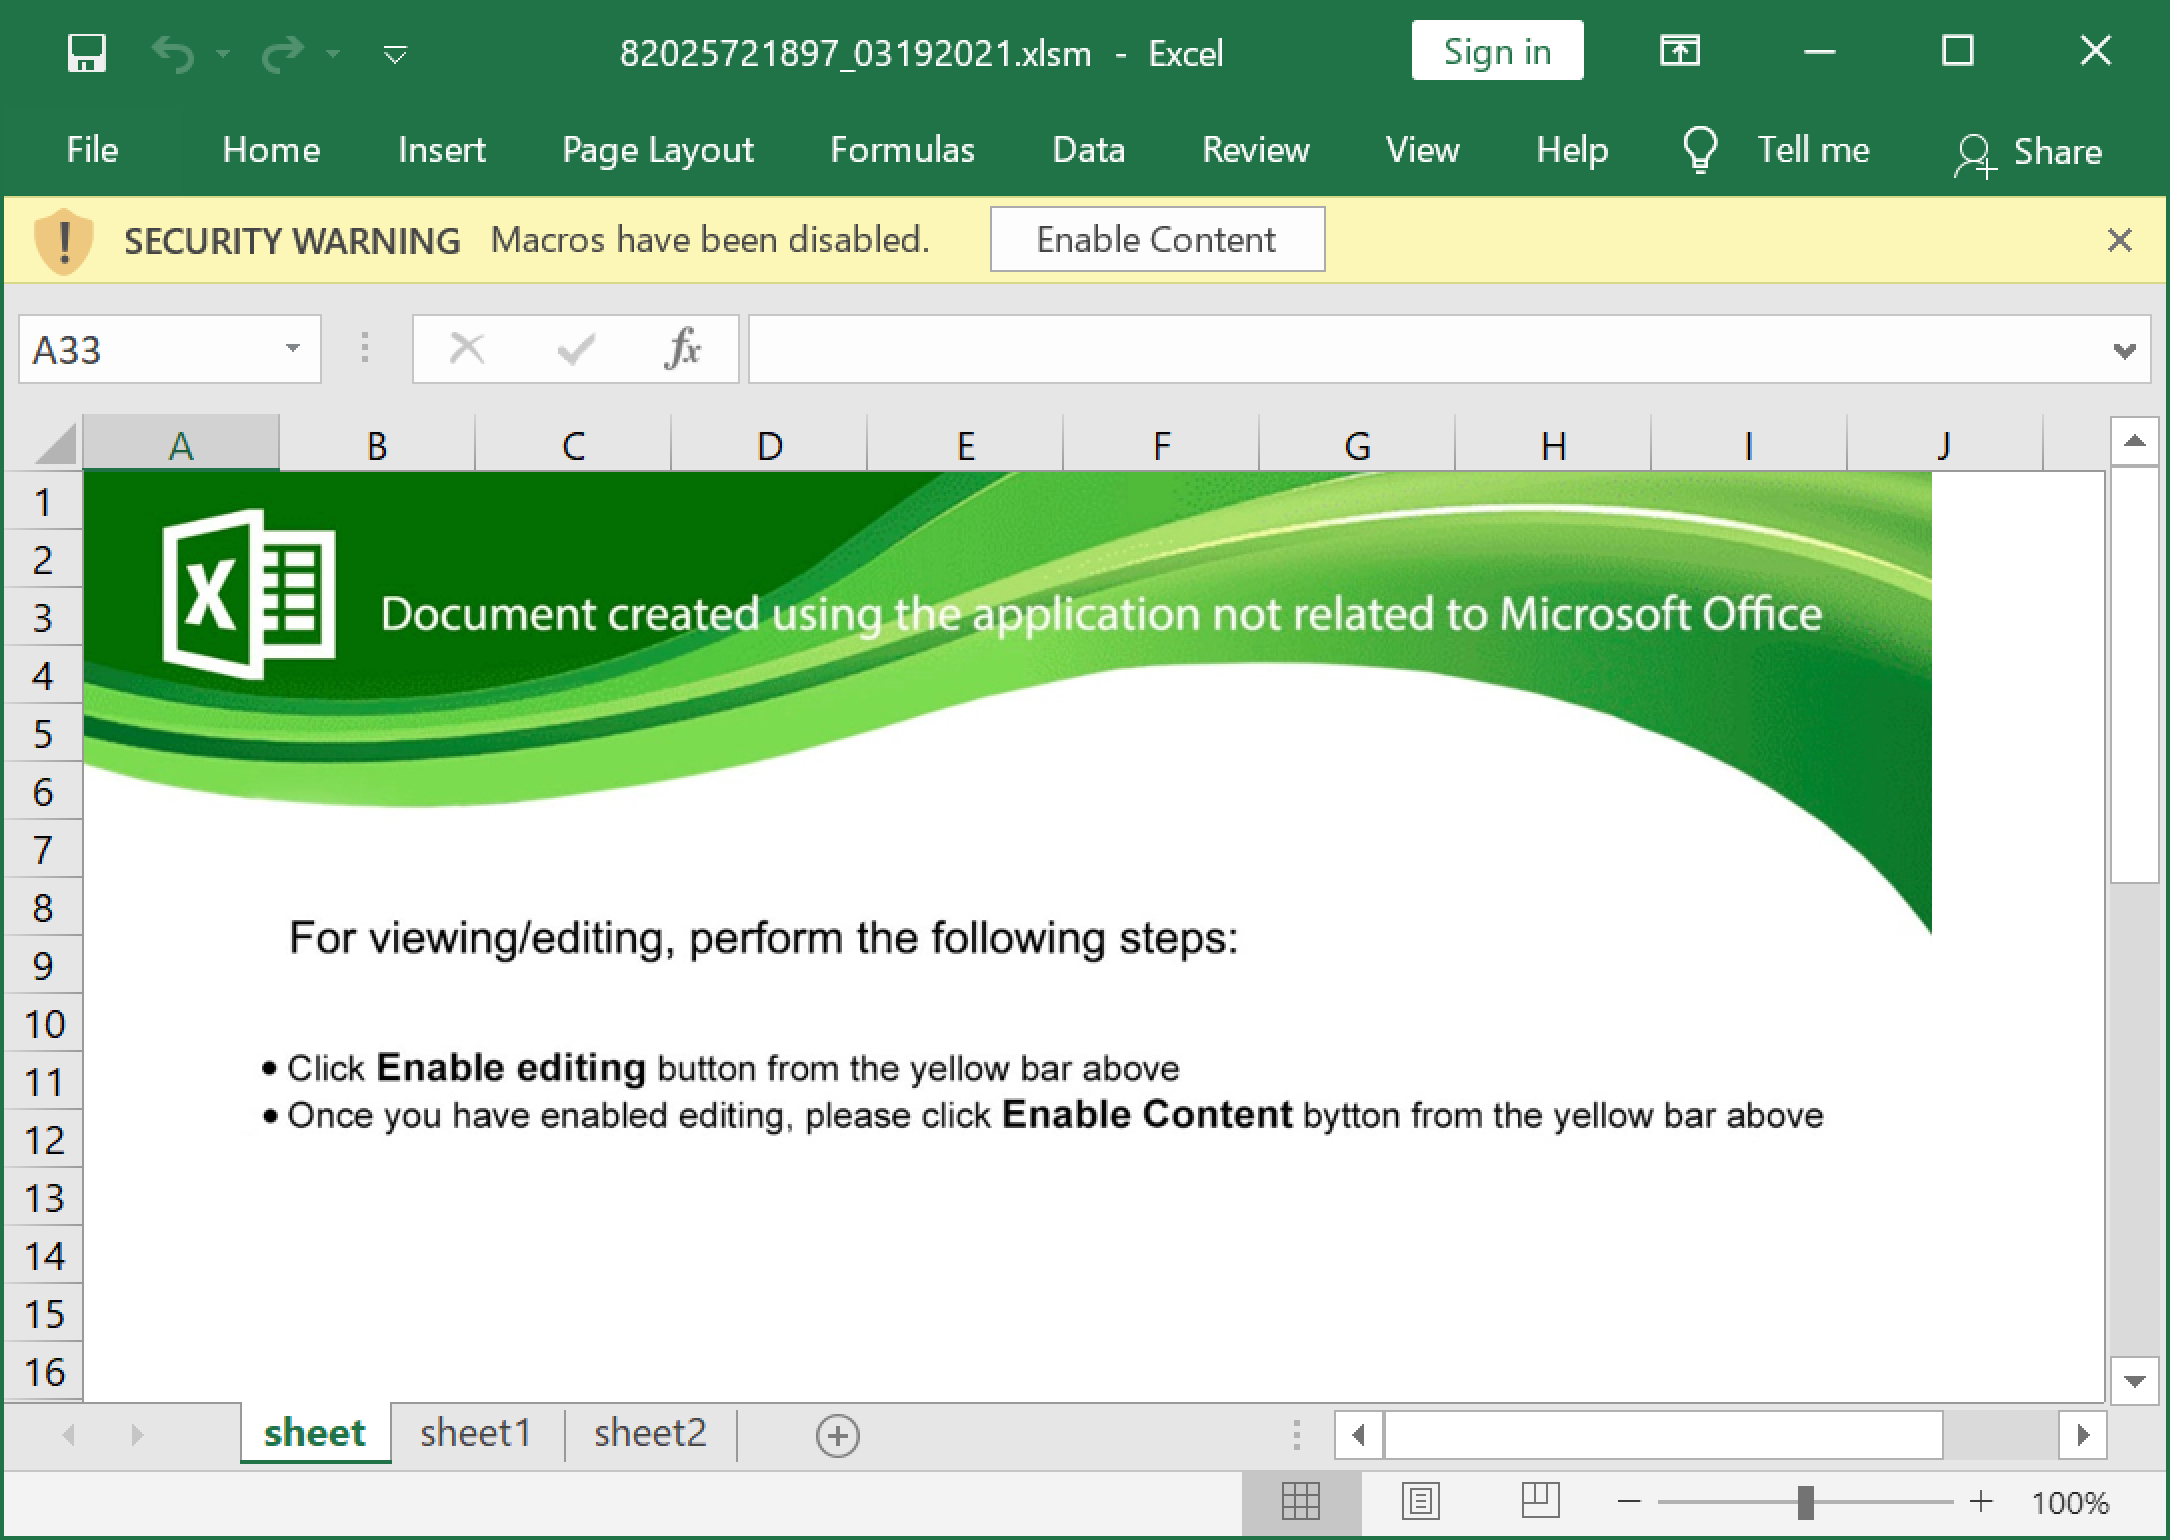Click next sheet navigation arrow
The width and height of the screenshot is (2170, 1540).
[137, 1435]
